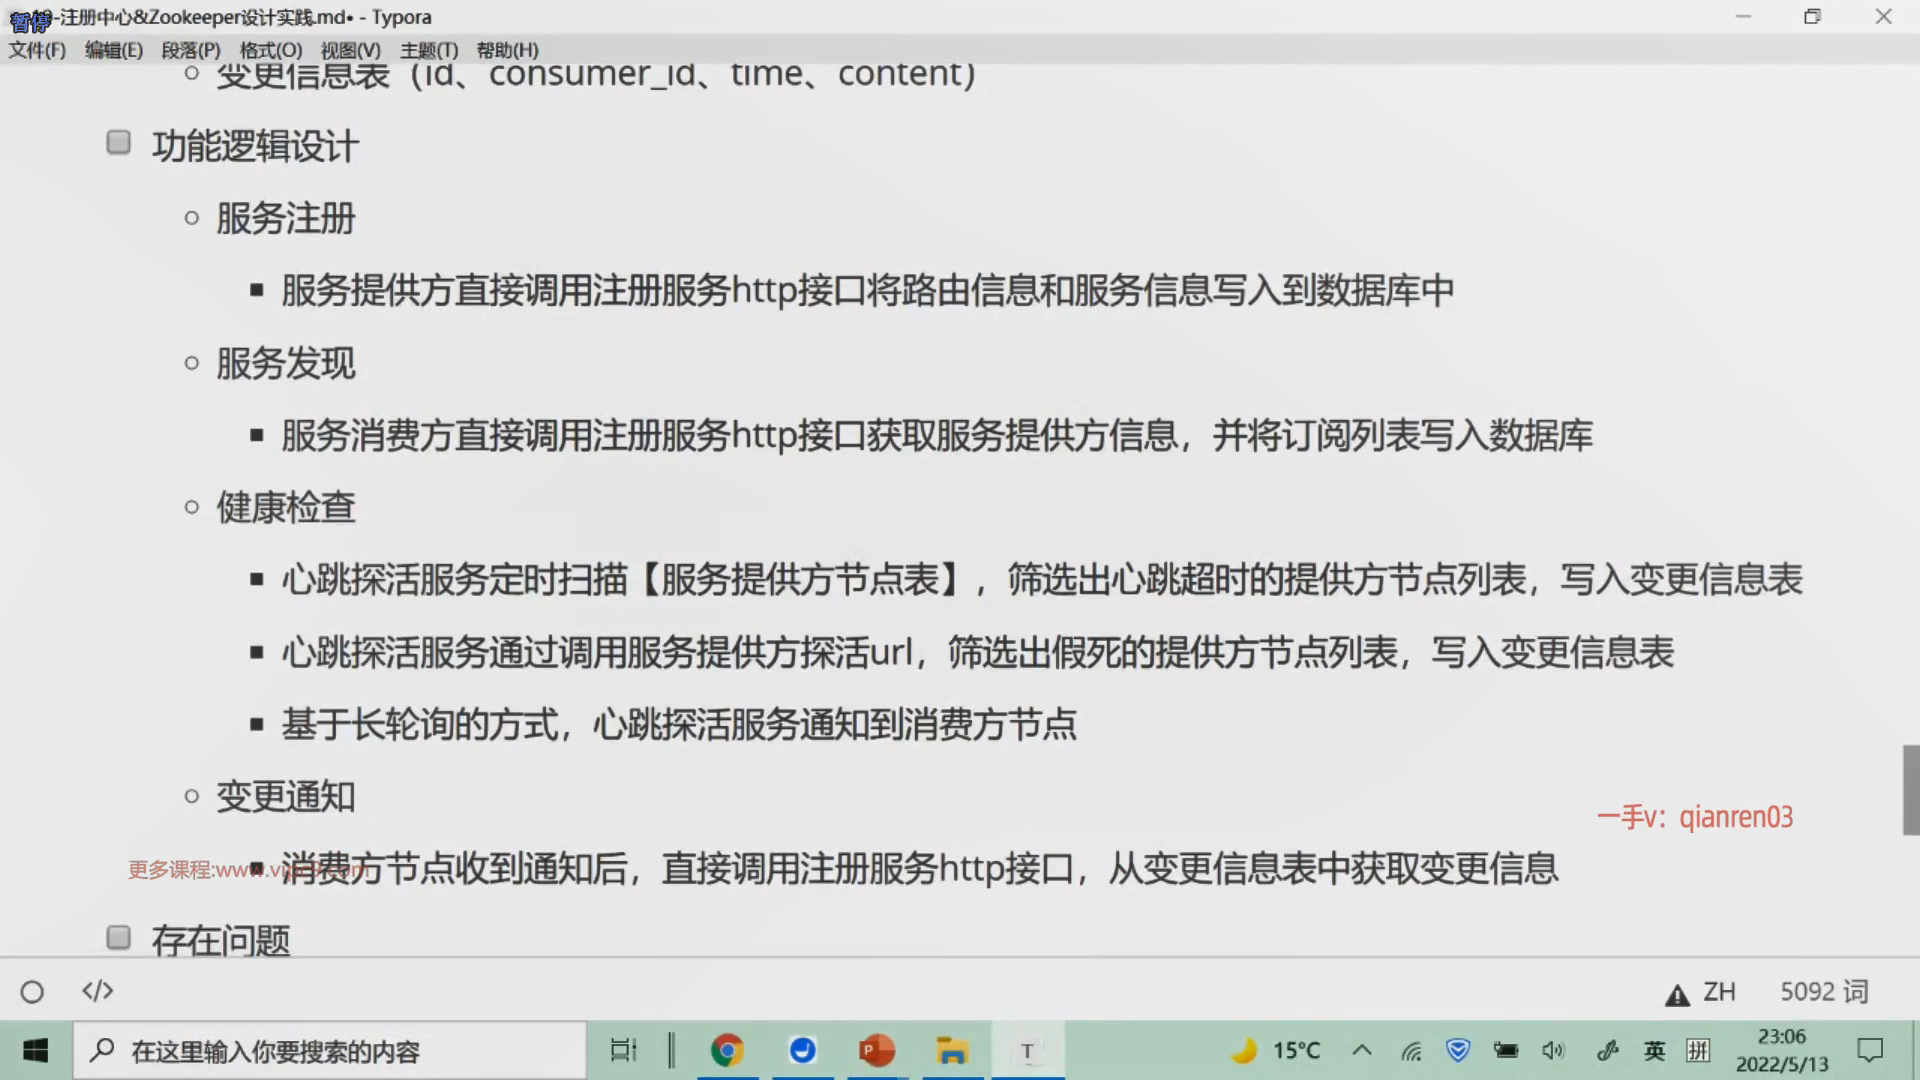The height and width of the screenshot is (1080, 1920).
Task: Open the volume speaker tray icon
Action: point(1553,1050)
